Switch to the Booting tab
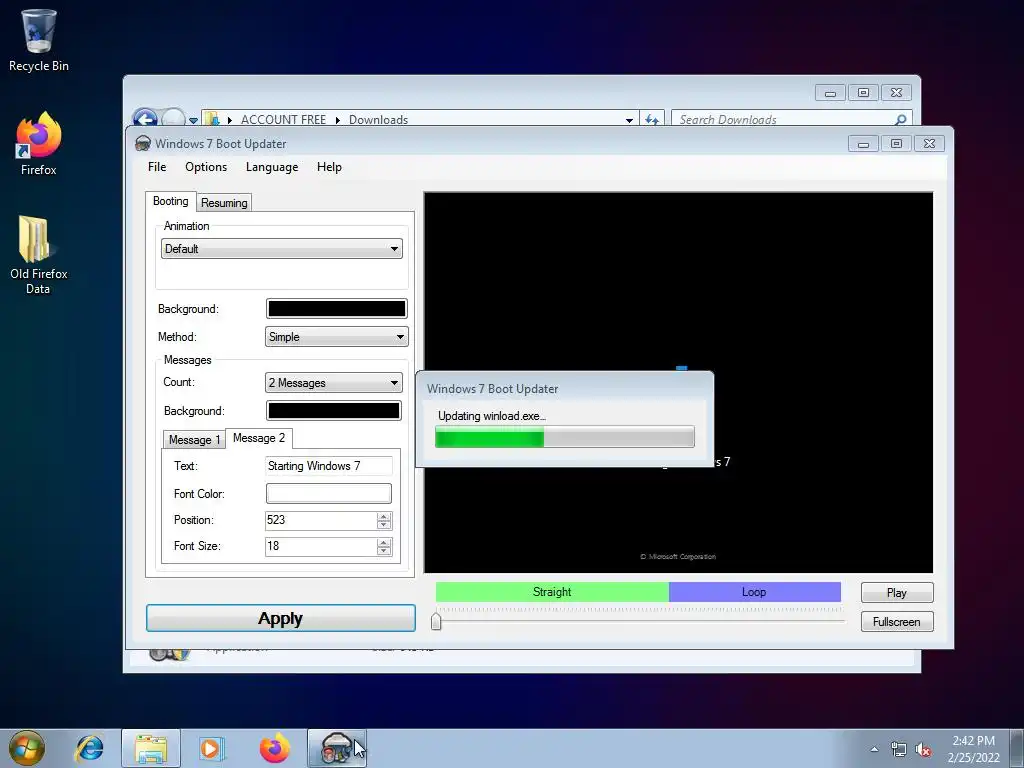Viewport: 1024px width, 768px height. 170,201
